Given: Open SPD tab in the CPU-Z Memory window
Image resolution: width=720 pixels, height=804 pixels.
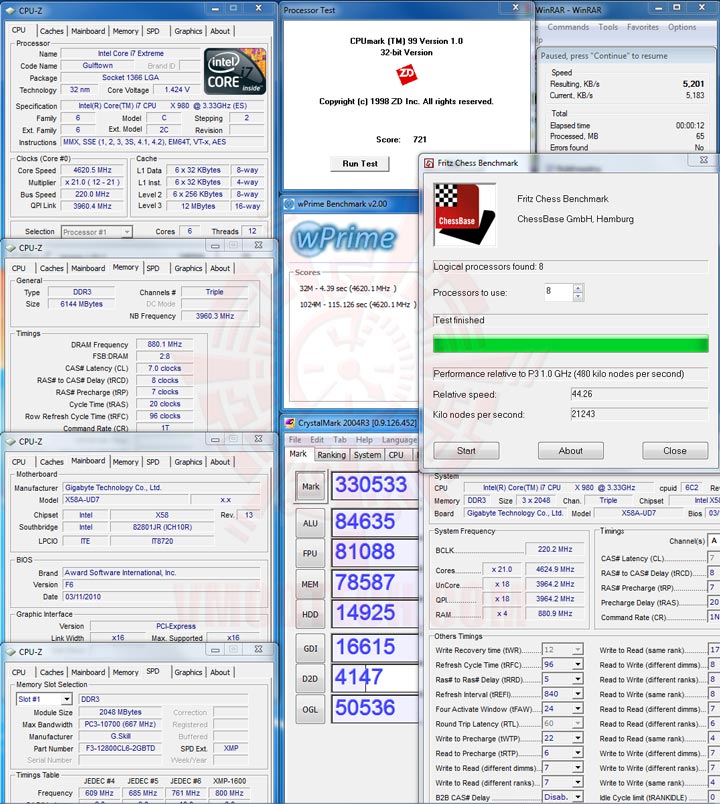Looking at the screenshot, I should click(153, 268).
